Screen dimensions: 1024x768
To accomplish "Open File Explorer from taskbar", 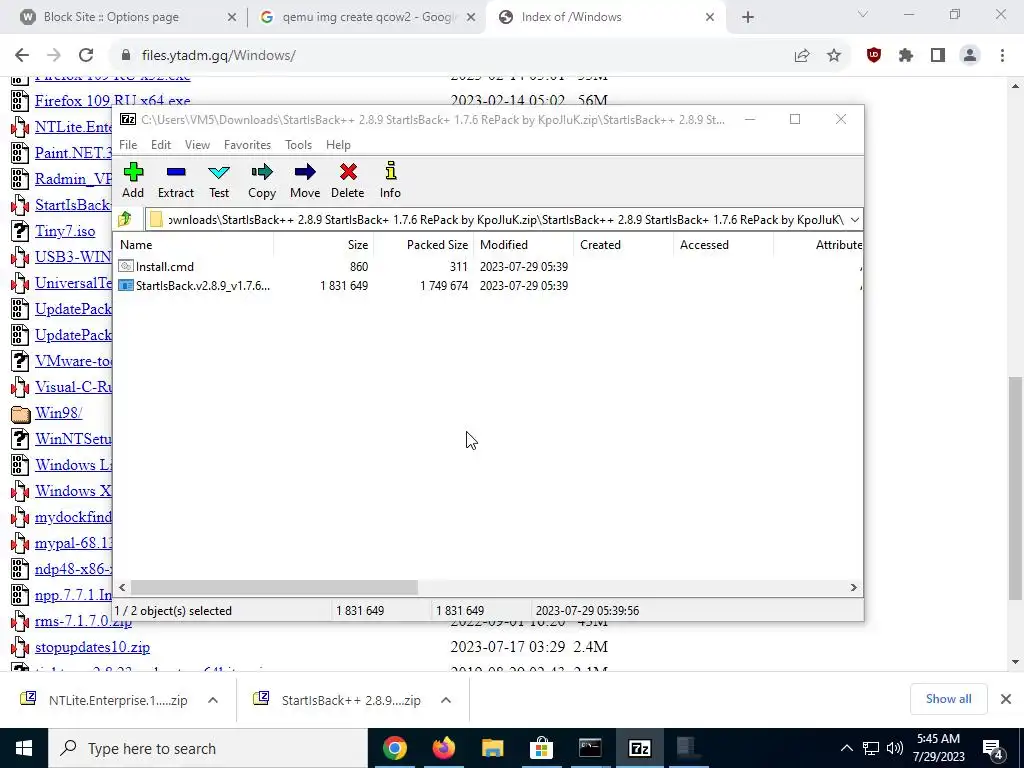I will pyautogui.click(x=492, y=748).
